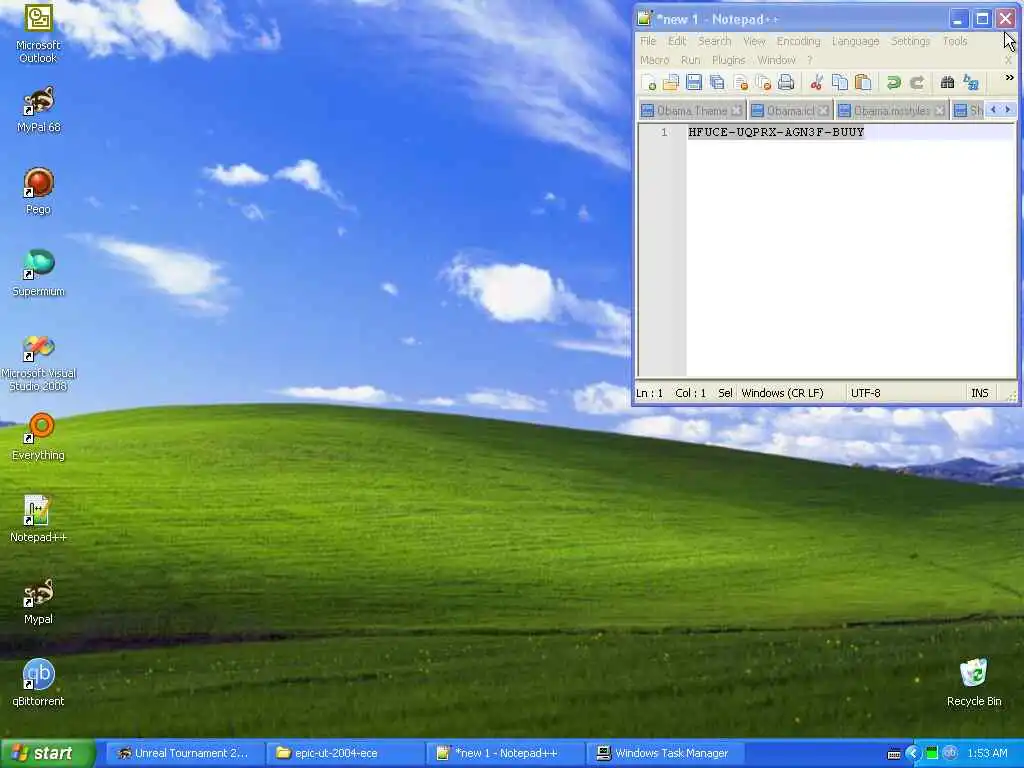
Task: Click the green Task Manager tray icon
Action: (932, 754)
